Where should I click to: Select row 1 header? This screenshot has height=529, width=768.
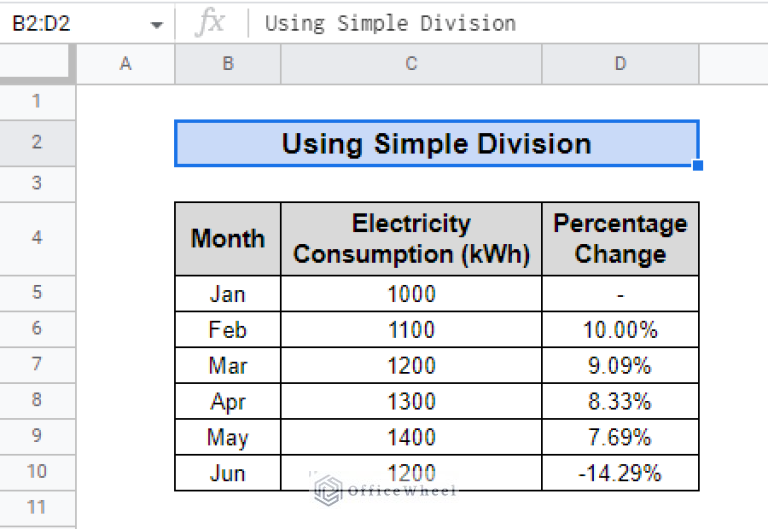38,101
